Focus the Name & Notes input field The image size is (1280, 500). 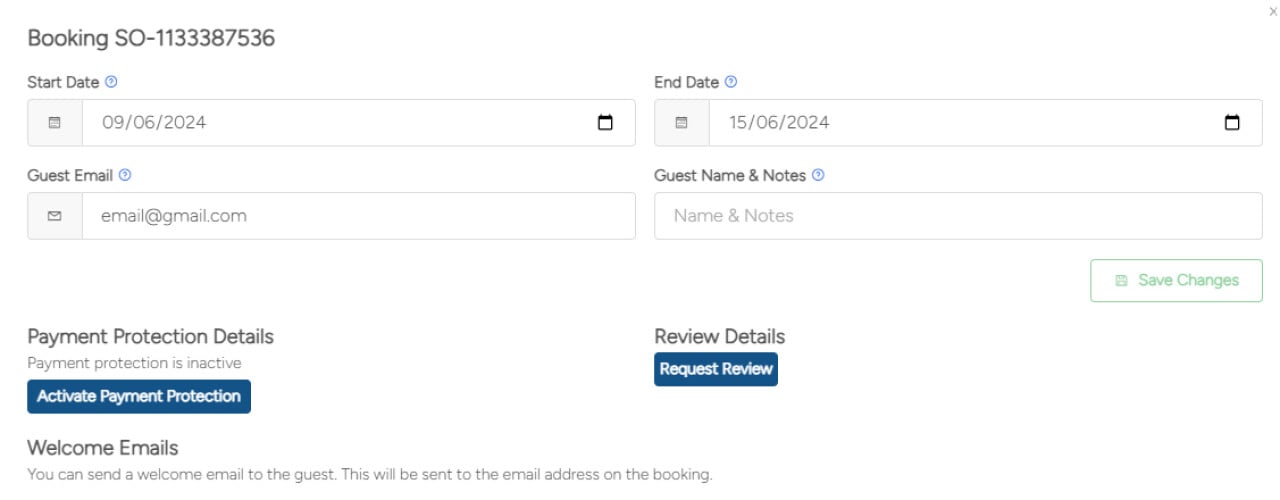958,216
